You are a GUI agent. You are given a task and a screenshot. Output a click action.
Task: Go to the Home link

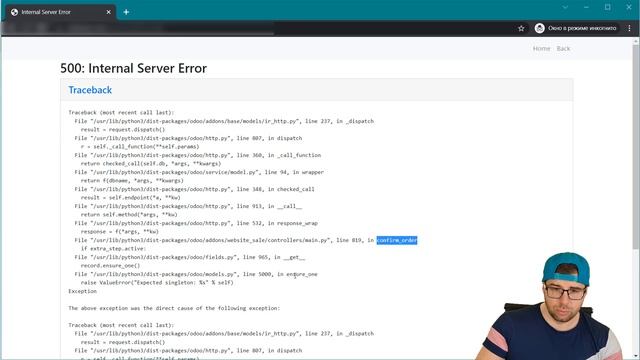click(541, 49)
